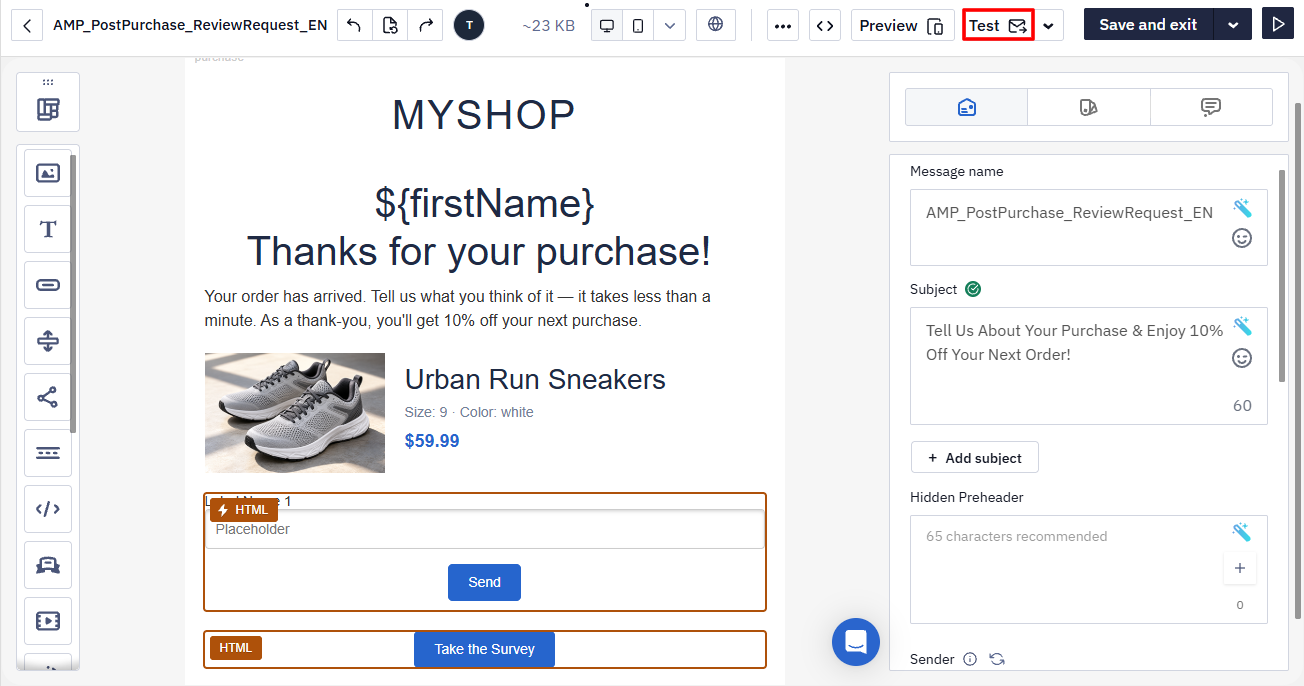Select the Menu block
This screenshot has height=686, width=1304.
click(48, 453)
